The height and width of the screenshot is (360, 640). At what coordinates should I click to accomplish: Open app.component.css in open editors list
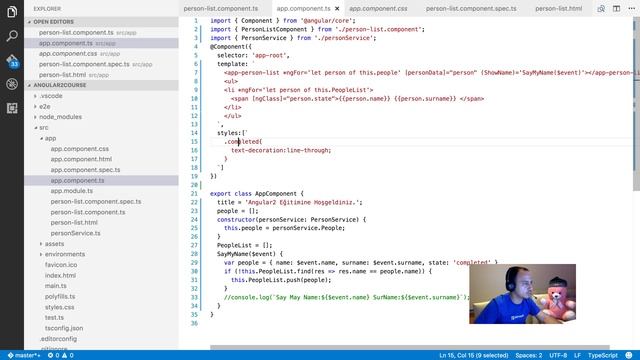pos(101,53)
